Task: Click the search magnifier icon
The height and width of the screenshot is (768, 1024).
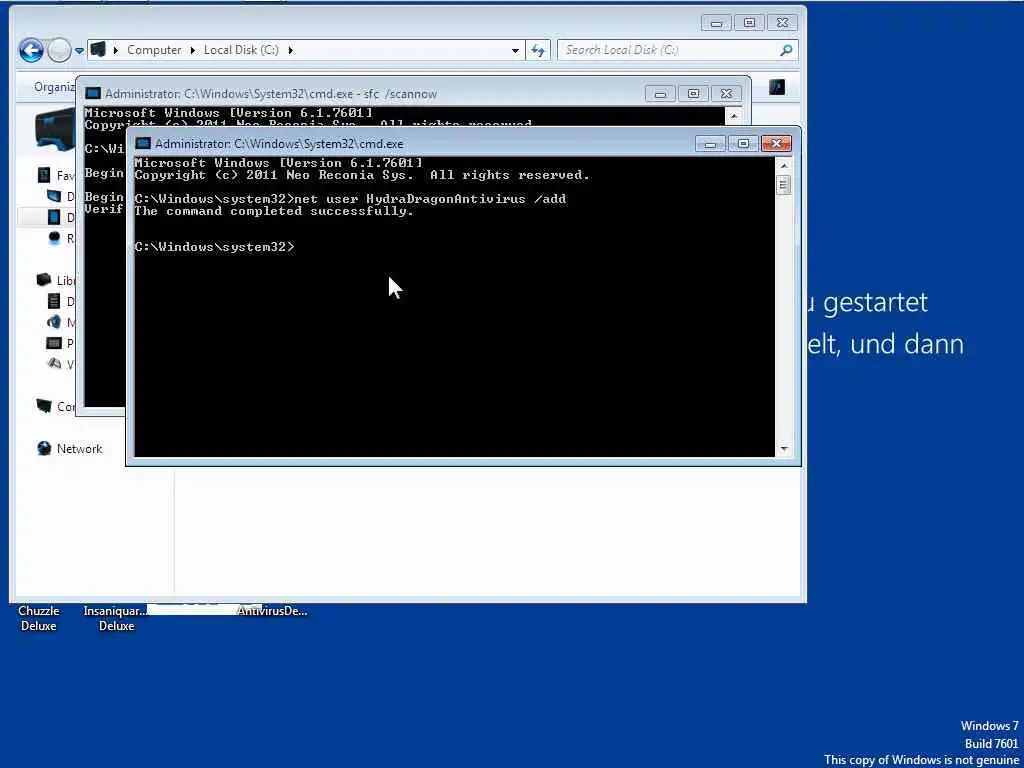Action: (x=786, y=50)
